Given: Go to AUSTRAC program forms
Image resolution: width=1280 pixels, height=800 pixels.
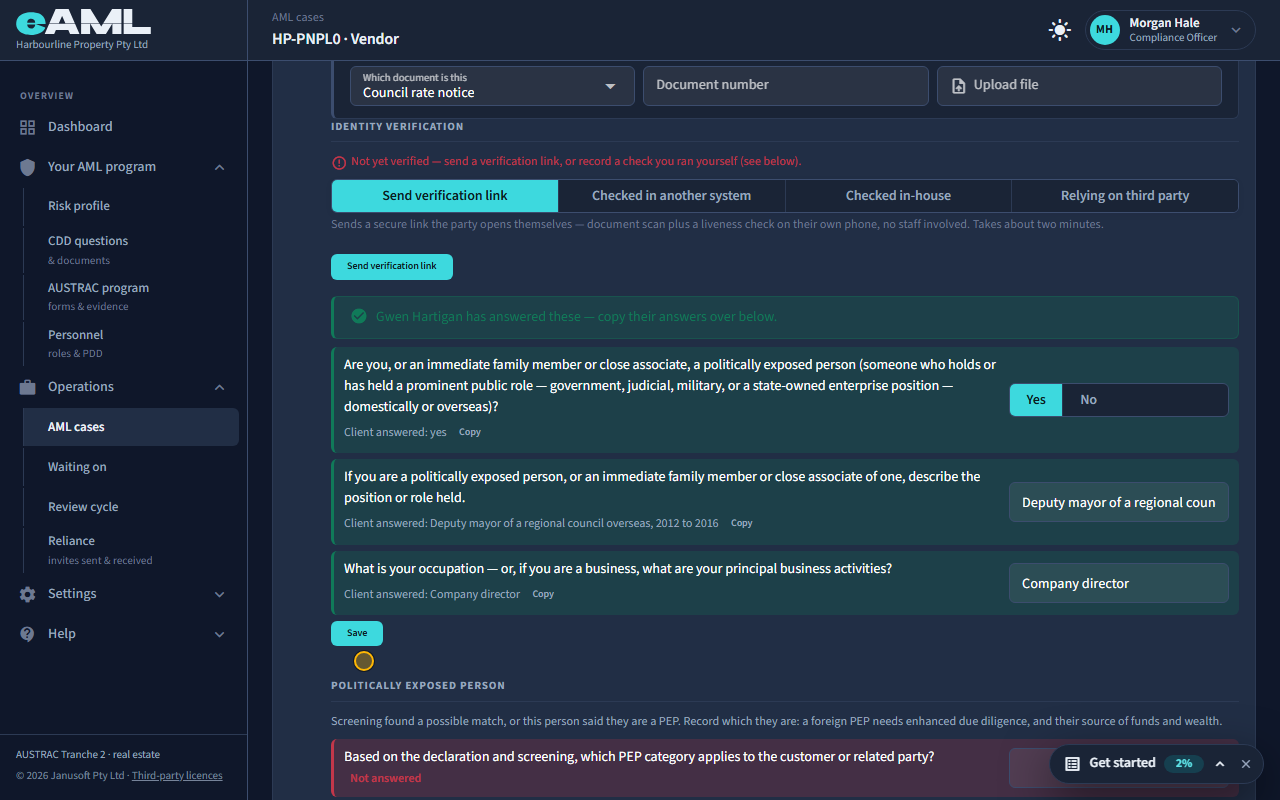Looking at the screenshot, I should pyautogui.click(x=98, y=296).
